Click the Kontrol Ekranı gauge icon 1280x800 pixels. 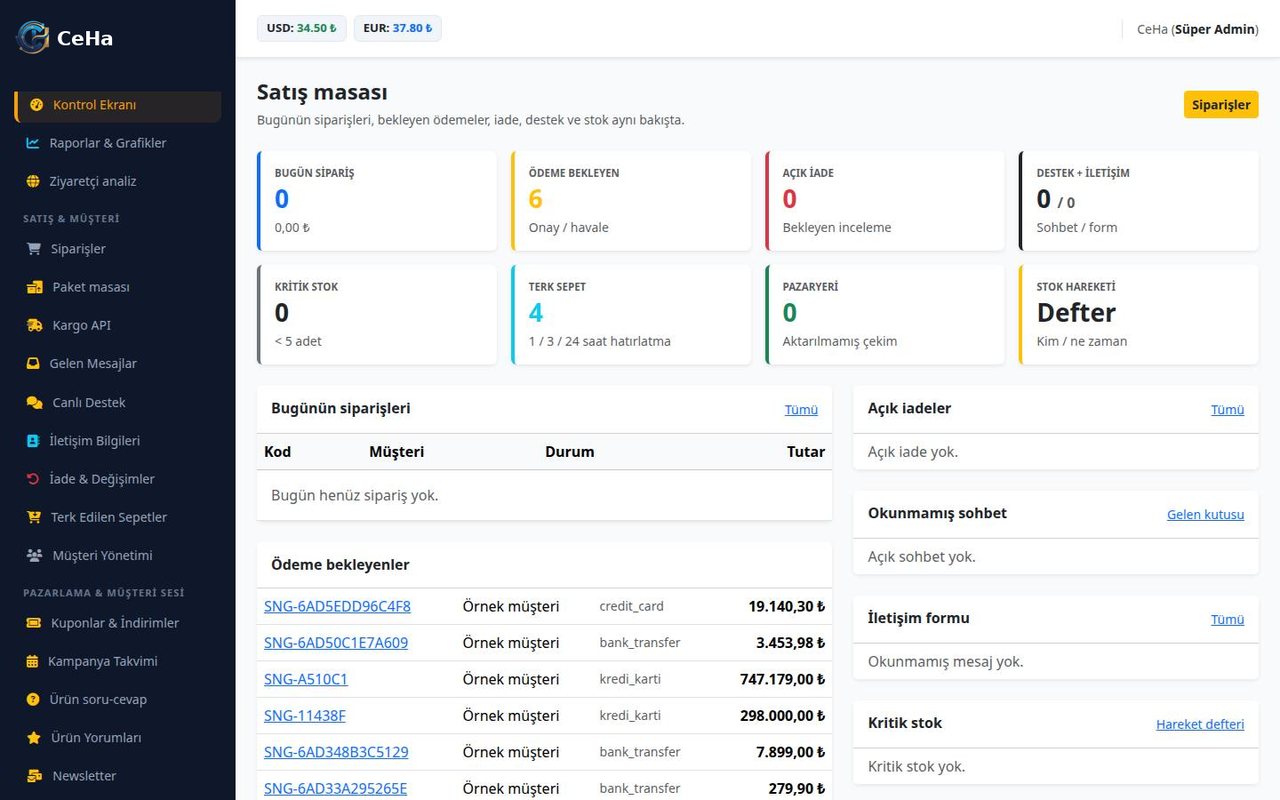(x=37, y=105)
